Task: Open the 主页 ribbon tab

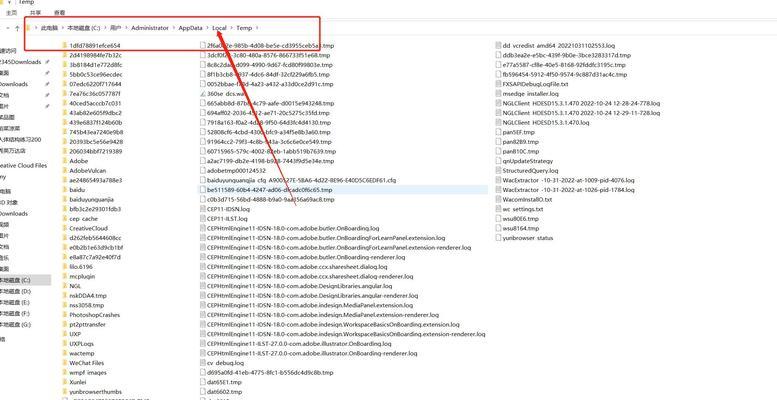Action: (11, 12)
